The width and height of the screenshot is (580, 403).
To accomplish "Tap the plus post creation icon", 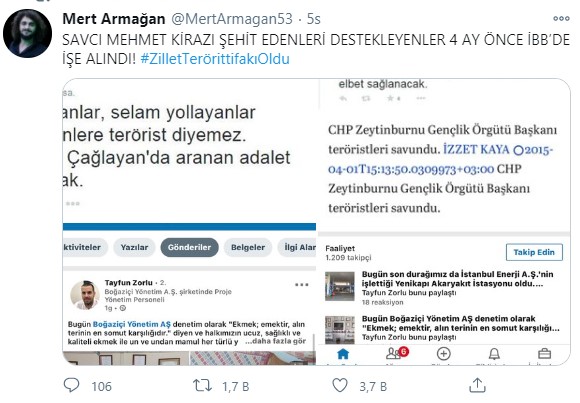I will pos(444,354).
